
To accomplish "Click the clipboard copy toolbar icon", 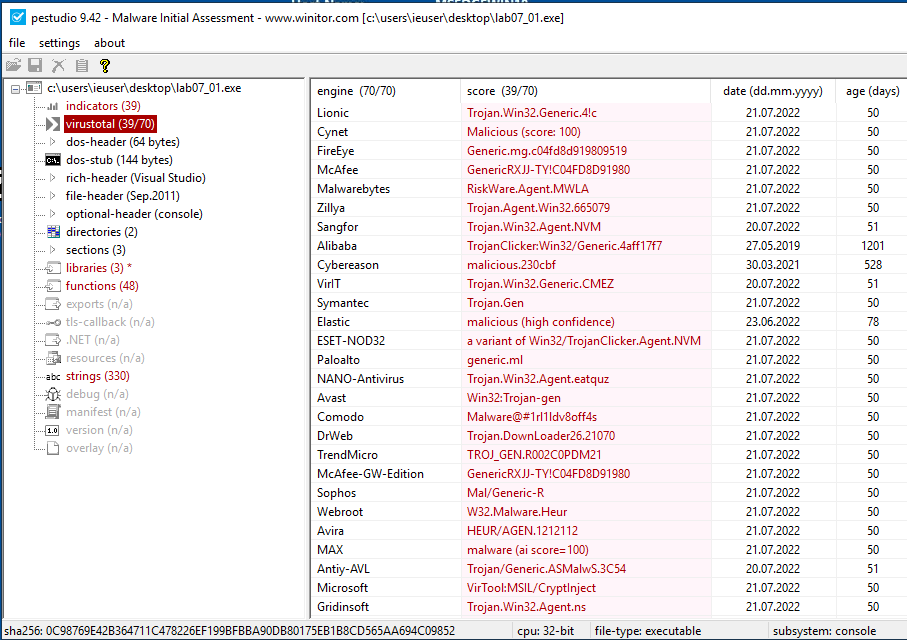I will tap(82, 65).
